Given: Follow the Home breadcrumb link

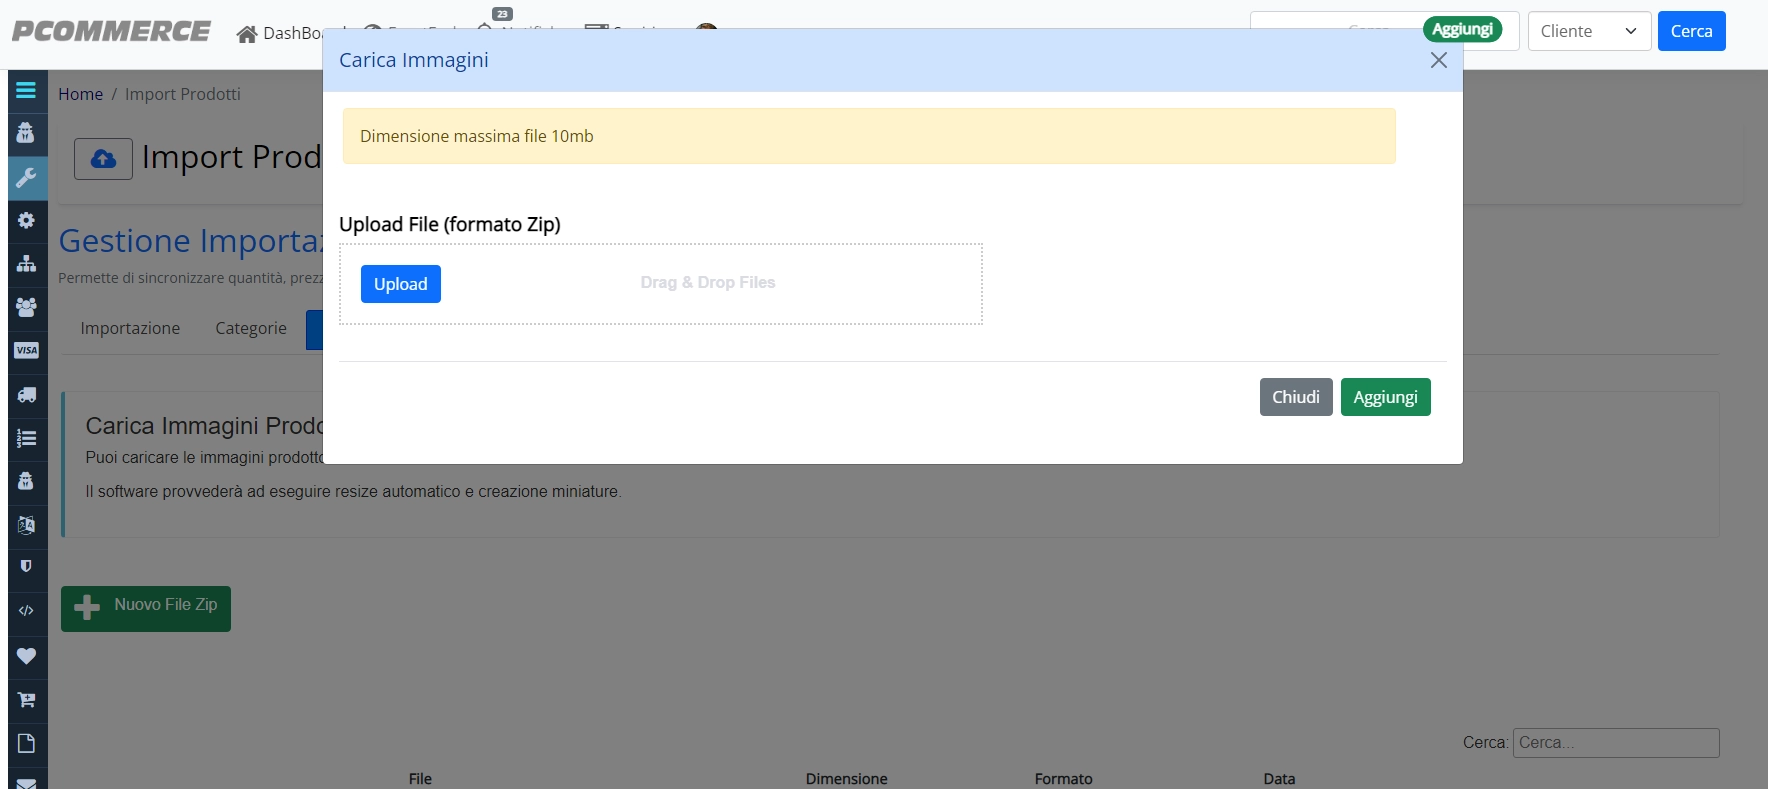Looking at the screenshot, I should 80,94.
